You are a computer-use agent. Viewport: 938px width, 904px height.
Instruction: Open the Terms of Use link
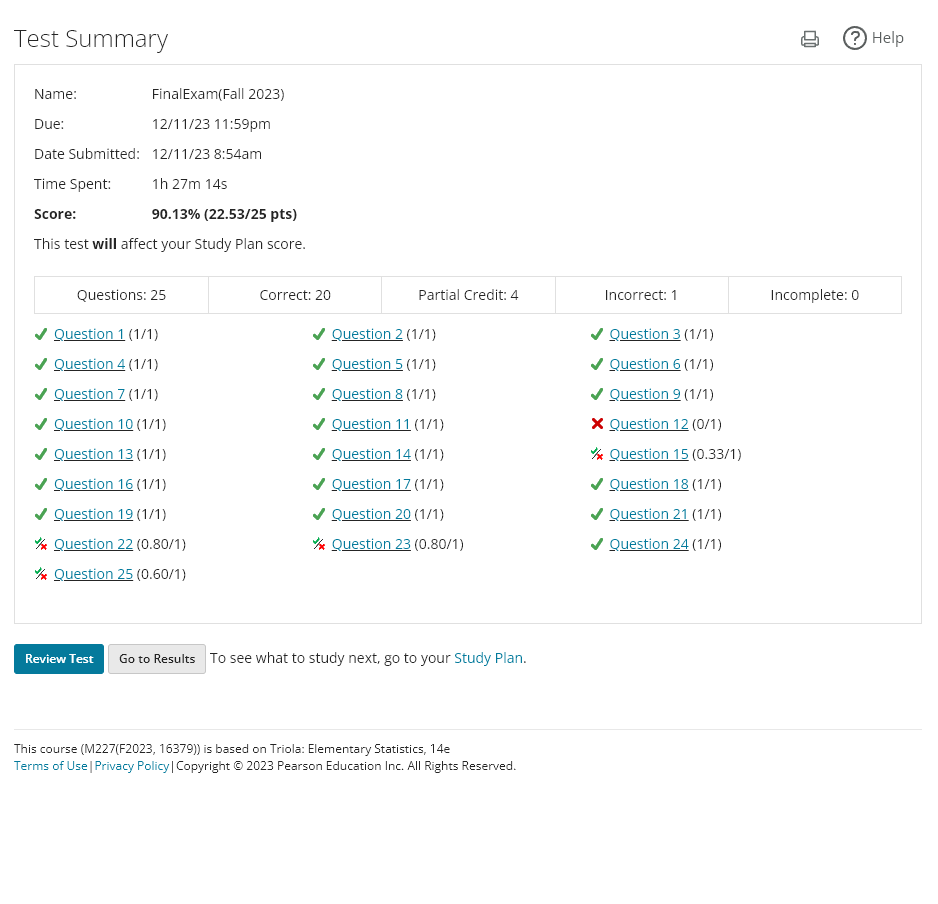50,766
